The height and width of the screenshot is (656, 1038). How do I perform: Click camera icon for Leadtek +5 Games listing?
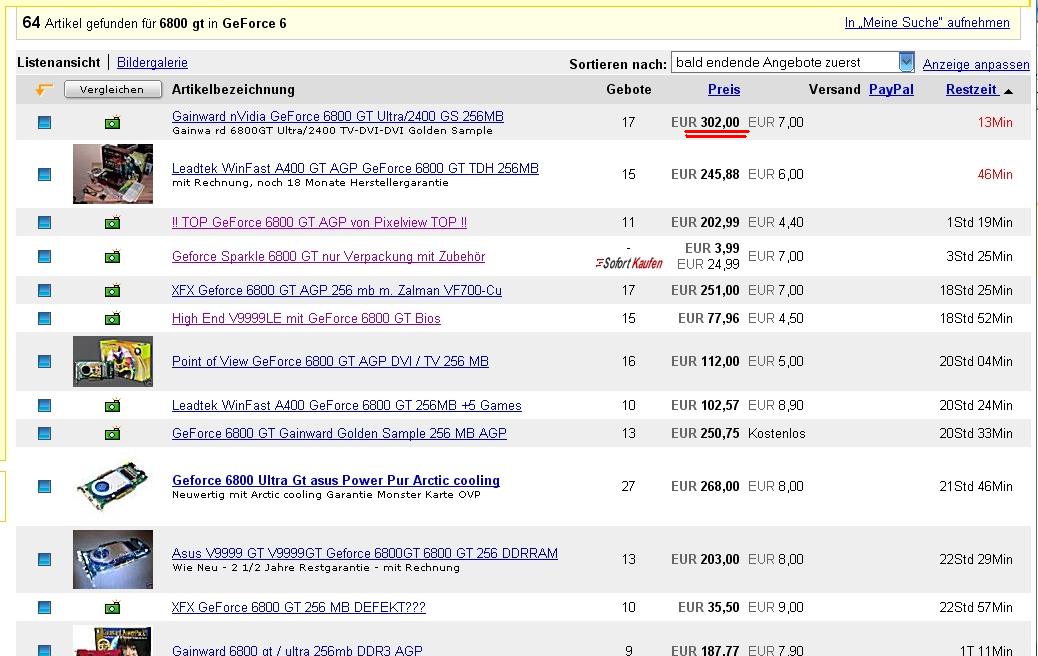[113, 405]
